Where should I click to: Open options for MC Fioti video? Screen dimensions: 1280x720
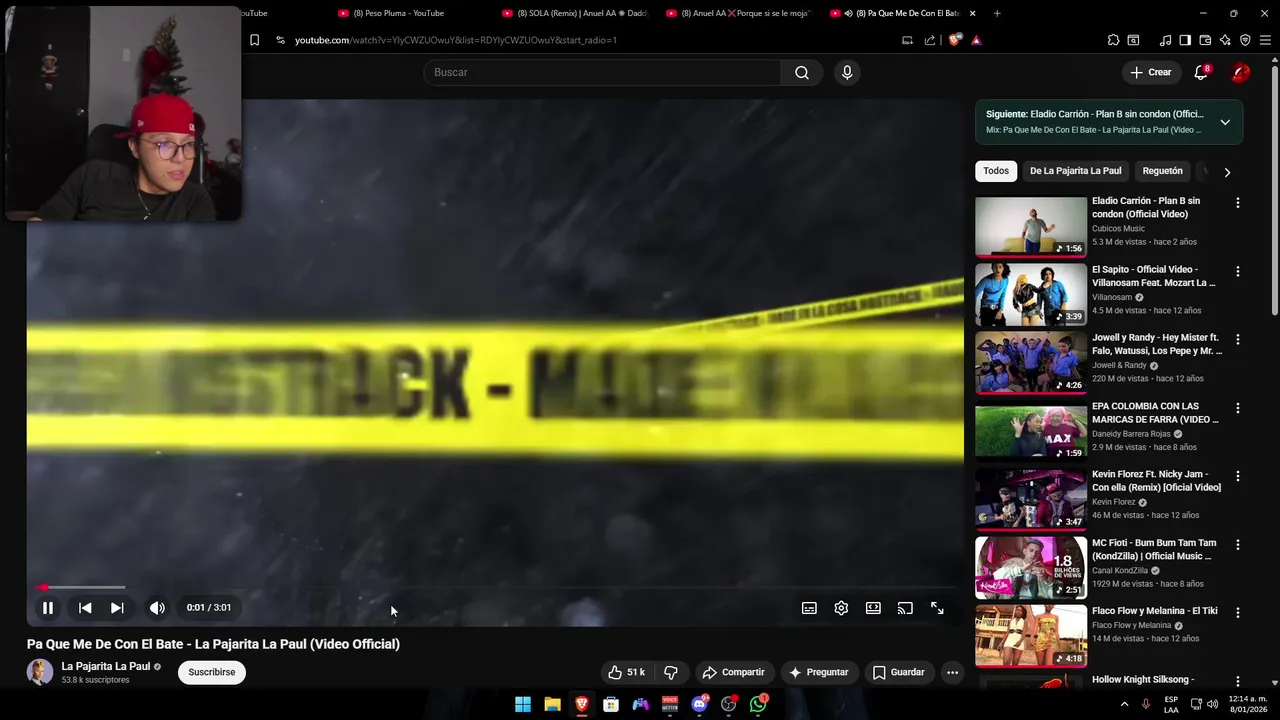point(1237,545)
